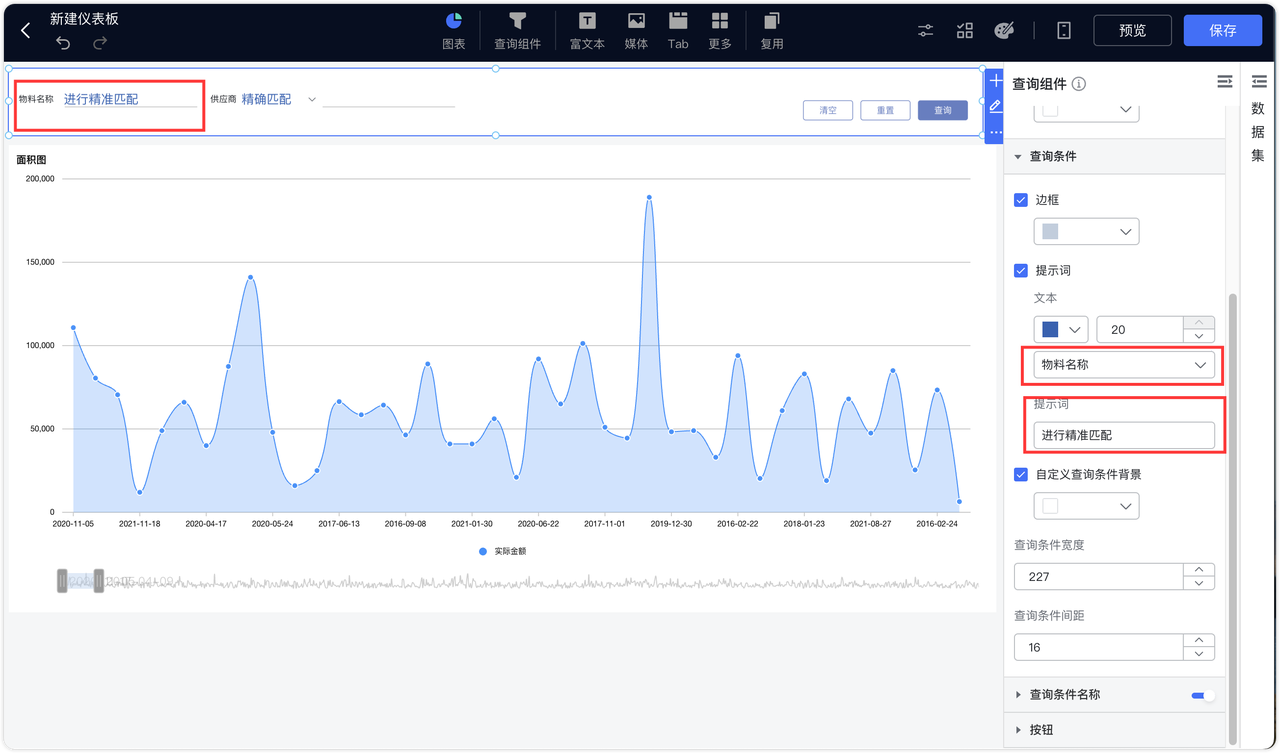Click the properties panel vertical scrollbar

click(x=1232, y=518)
